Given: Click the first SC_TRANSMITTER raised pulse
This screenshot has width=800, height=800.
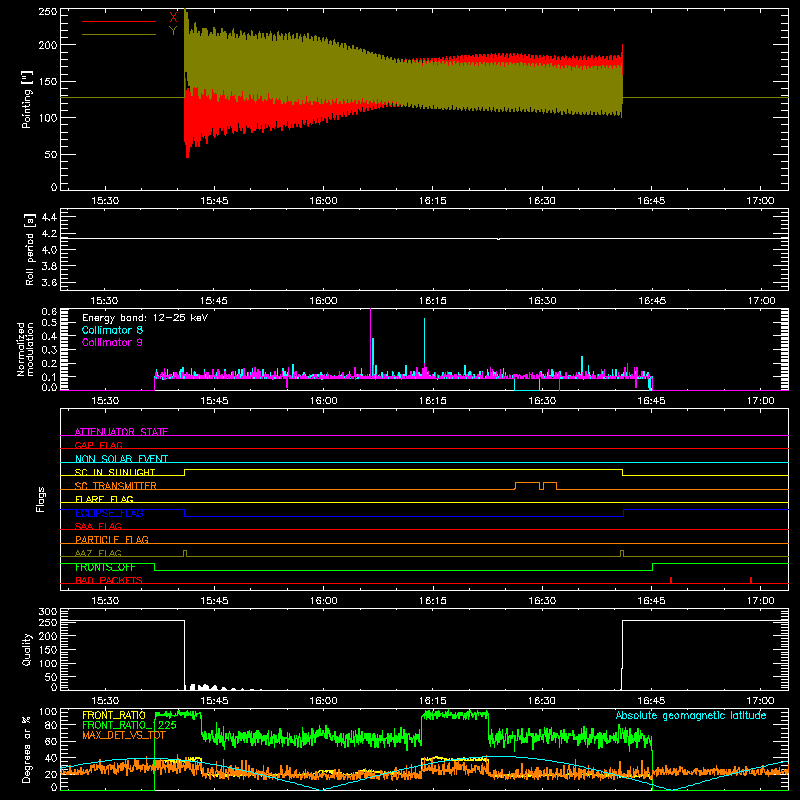Looking at the screenshot, I should pyautogui.click(x=528, y=485).
